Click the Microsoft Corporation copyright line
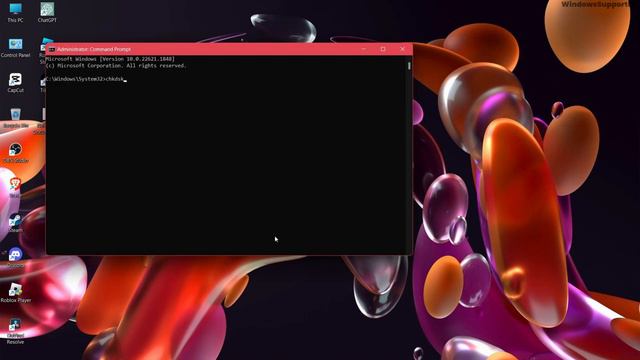Viewport: 640px width, 360px height. coord(116,66)
